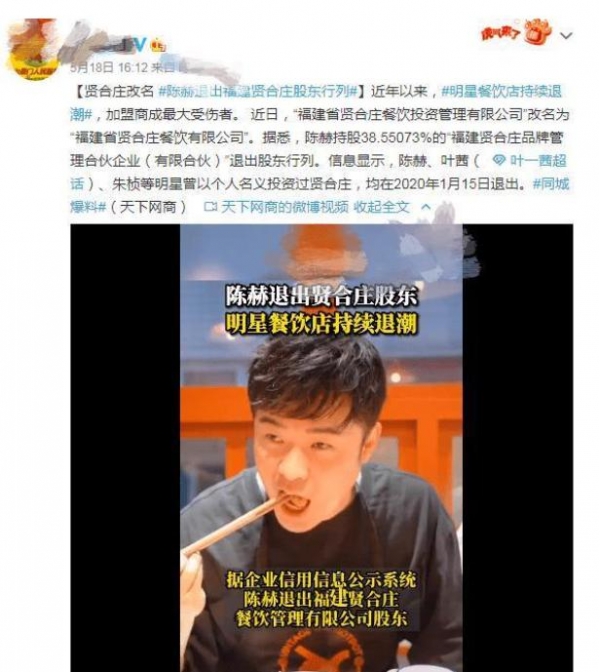Viewport: 600px width, 672px height.
Task: Open the poster's profile avatar
Action: (x=33, y=48)
